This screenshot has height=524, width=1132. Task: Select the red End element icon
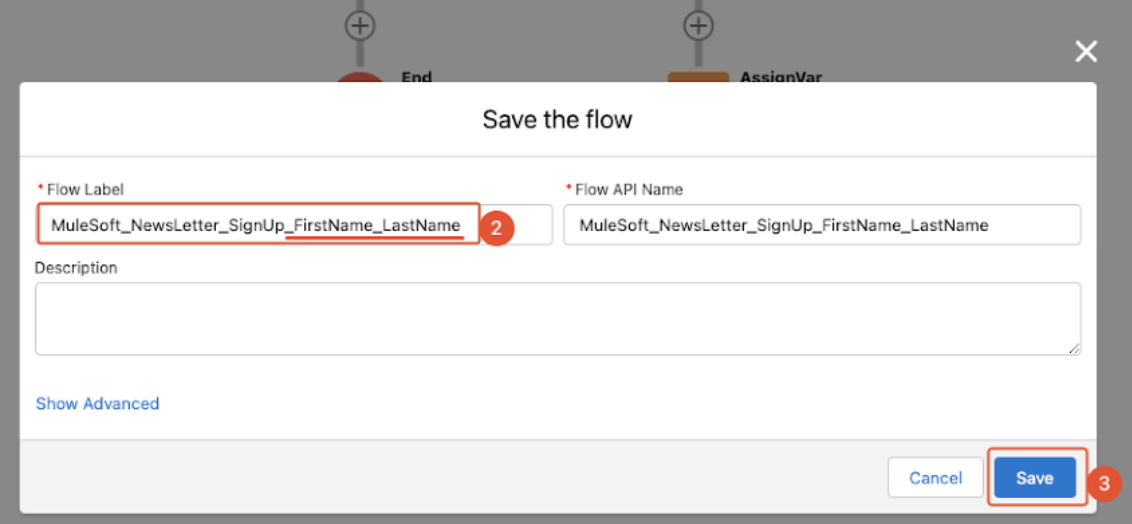[x=360, y=77]
